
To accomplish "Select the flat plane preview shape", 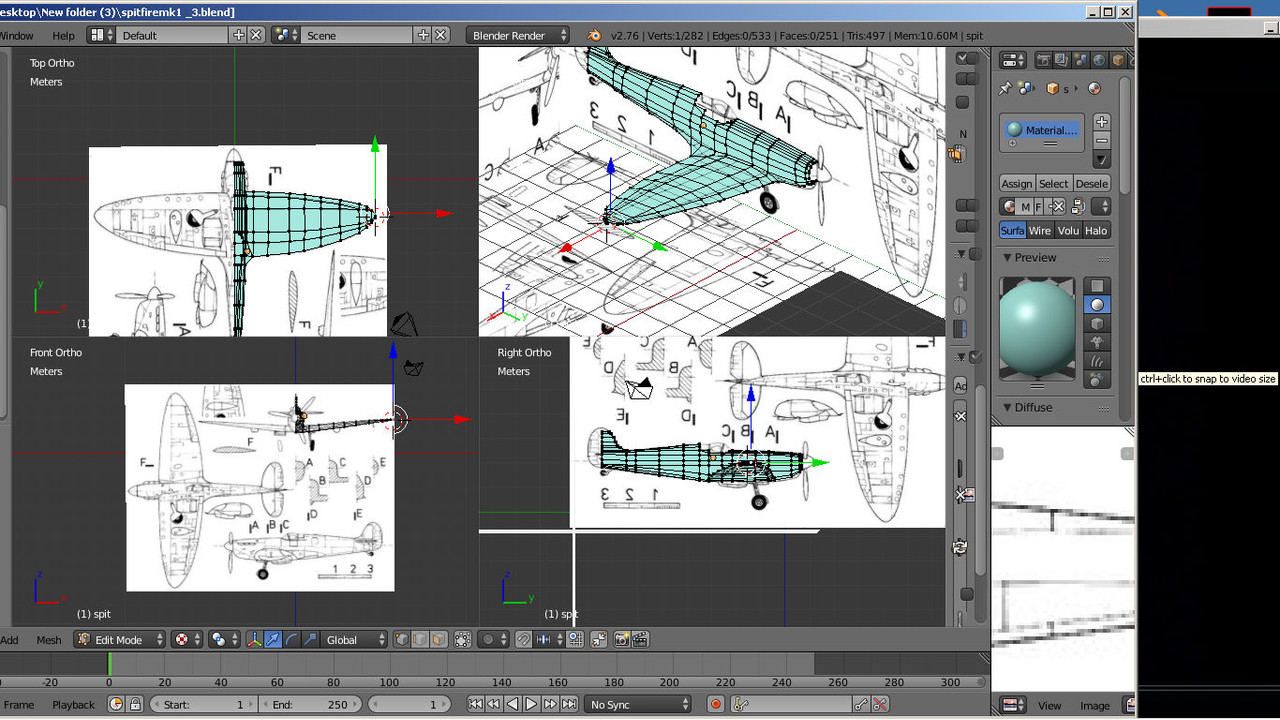I will click(x=1097, y=285).
